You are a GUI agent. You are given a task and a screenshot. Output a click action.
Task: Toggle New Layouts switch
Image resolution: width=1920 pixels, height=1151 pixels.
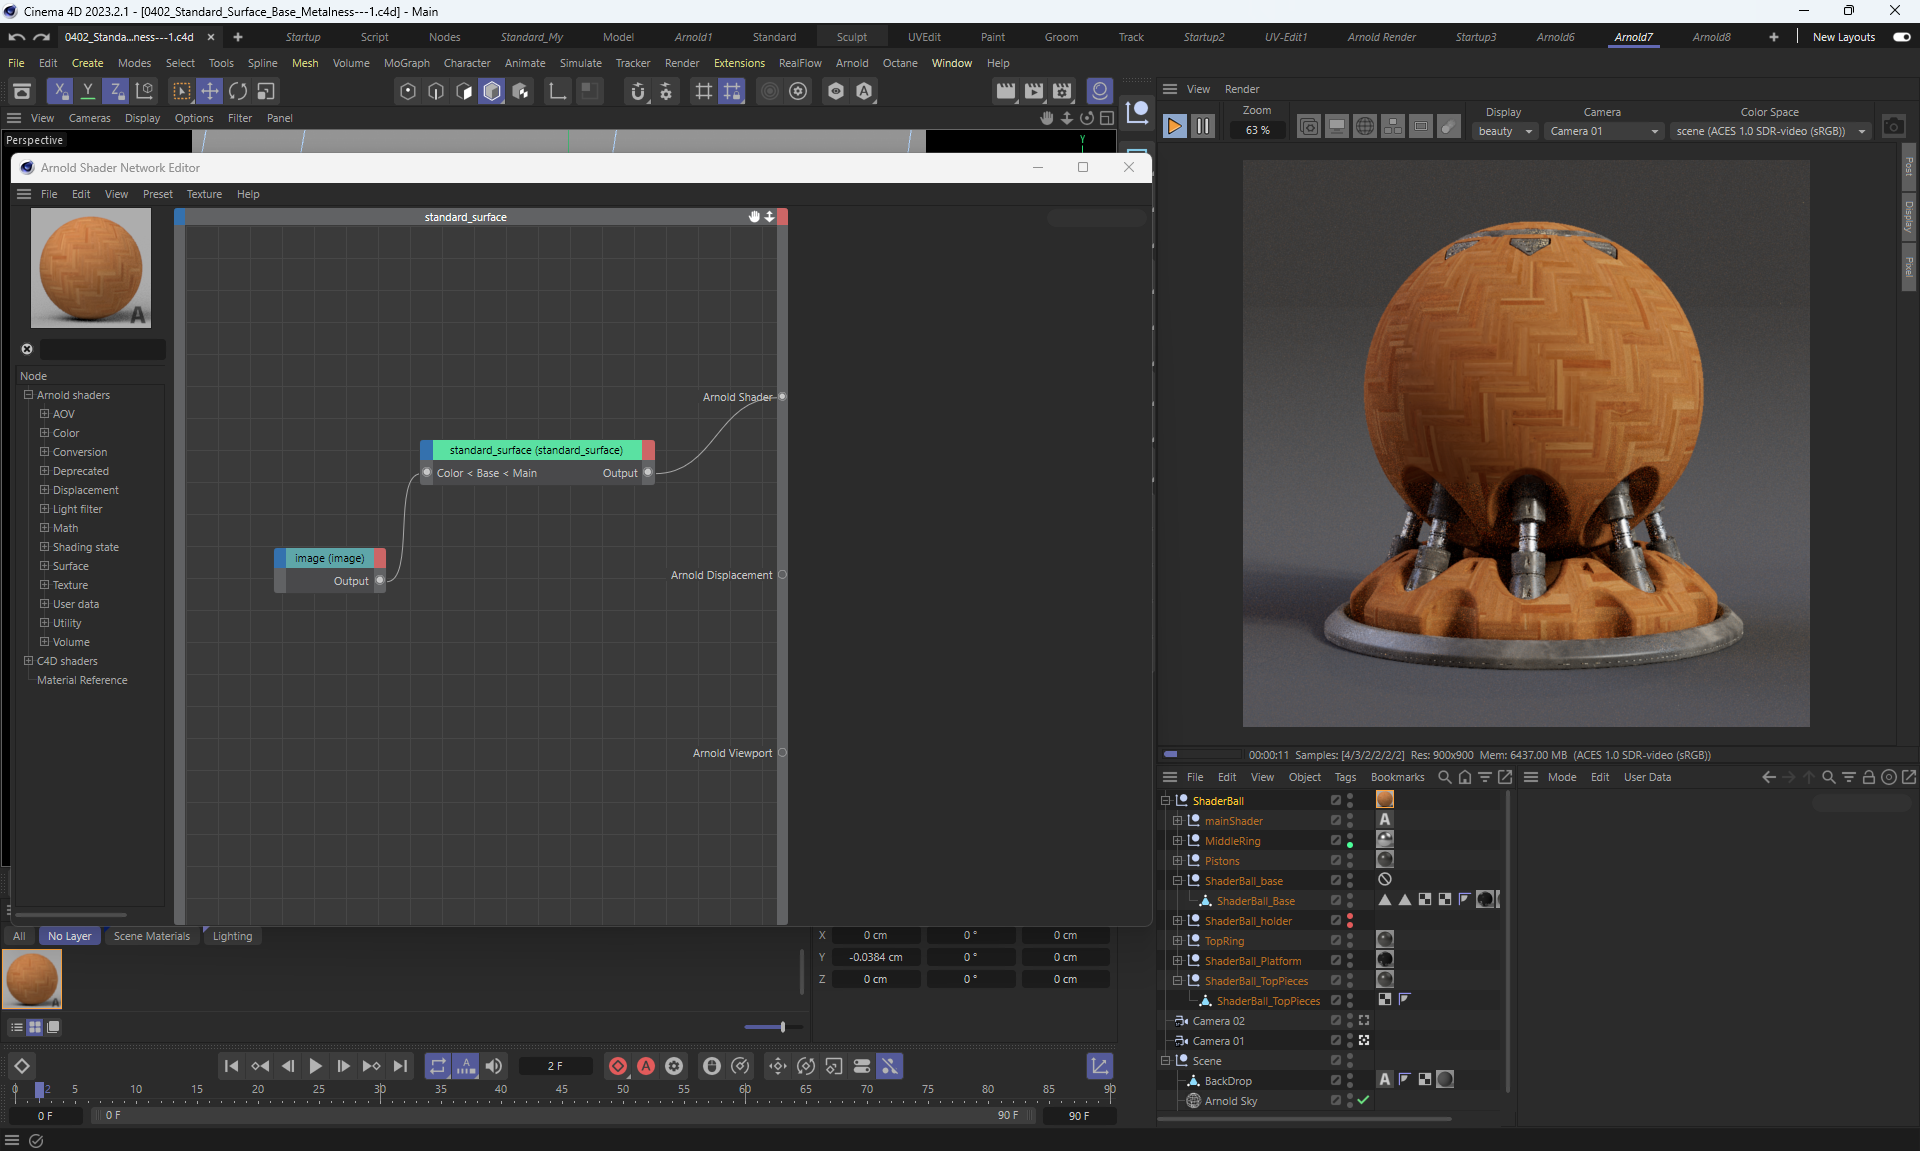[1901, 37]
